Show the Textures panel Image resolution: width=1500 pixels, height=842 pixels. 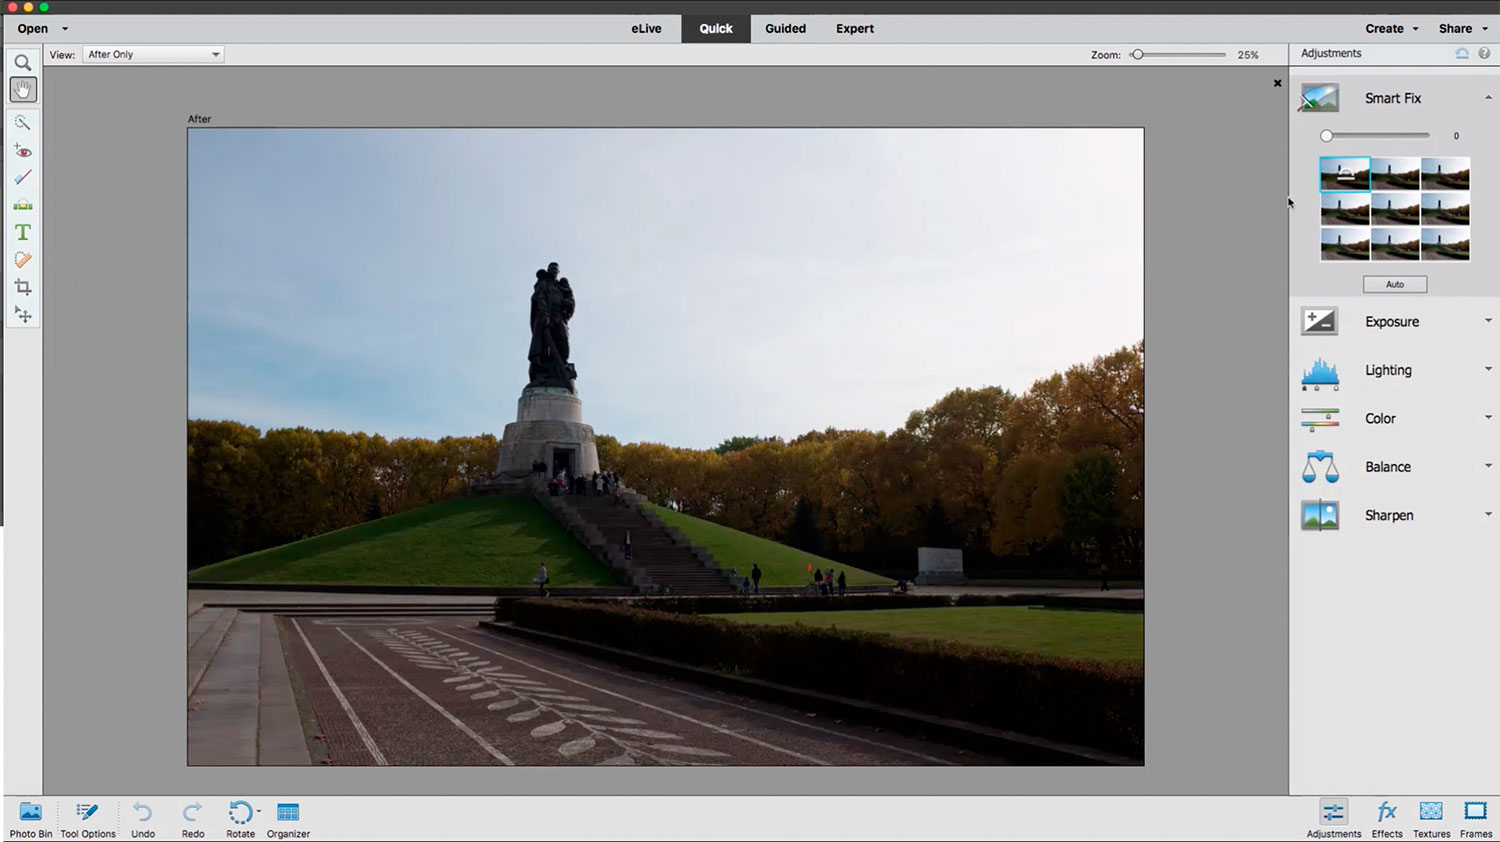pyautogui.click(x=1431, y=818)
